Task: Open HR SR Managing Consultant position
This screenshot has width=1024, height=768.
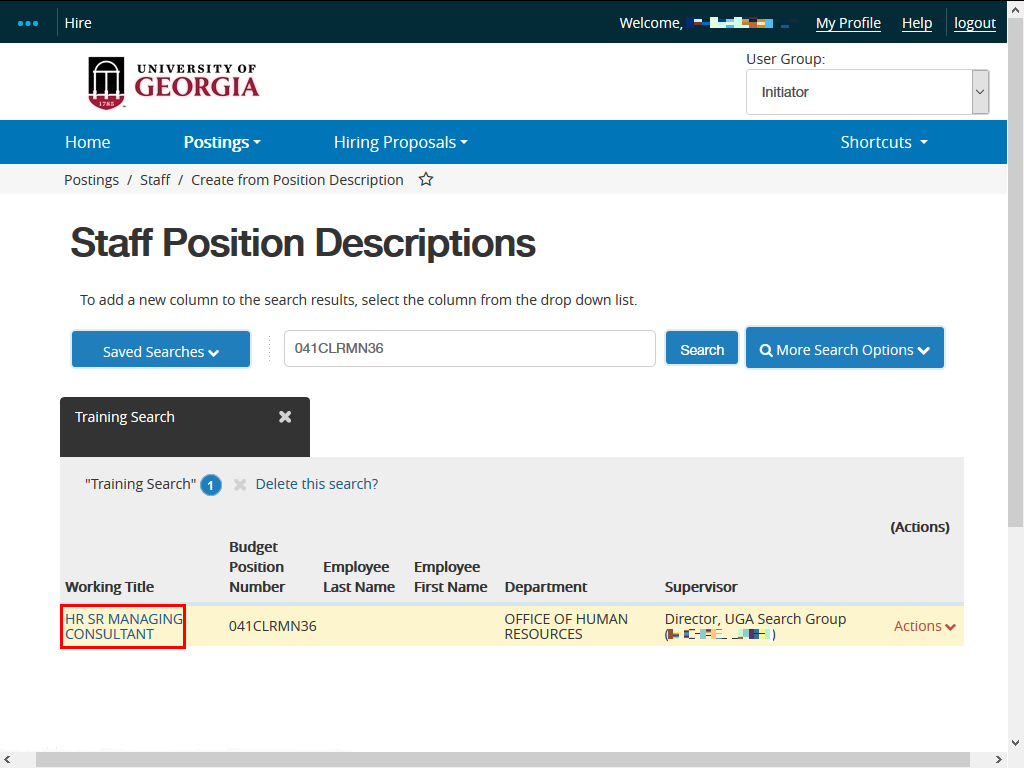Action: (x=123, y=626)
